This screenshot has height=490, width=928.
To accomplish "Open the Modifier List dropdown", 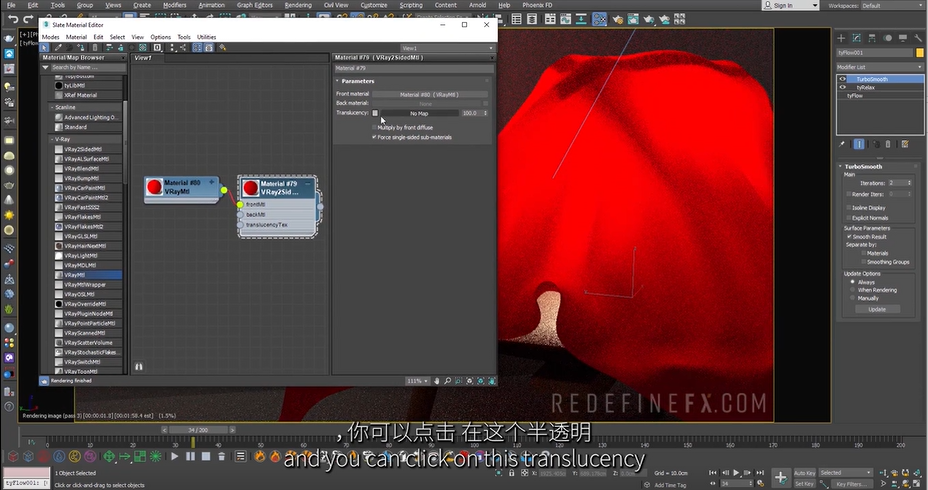I will (880, 67).
